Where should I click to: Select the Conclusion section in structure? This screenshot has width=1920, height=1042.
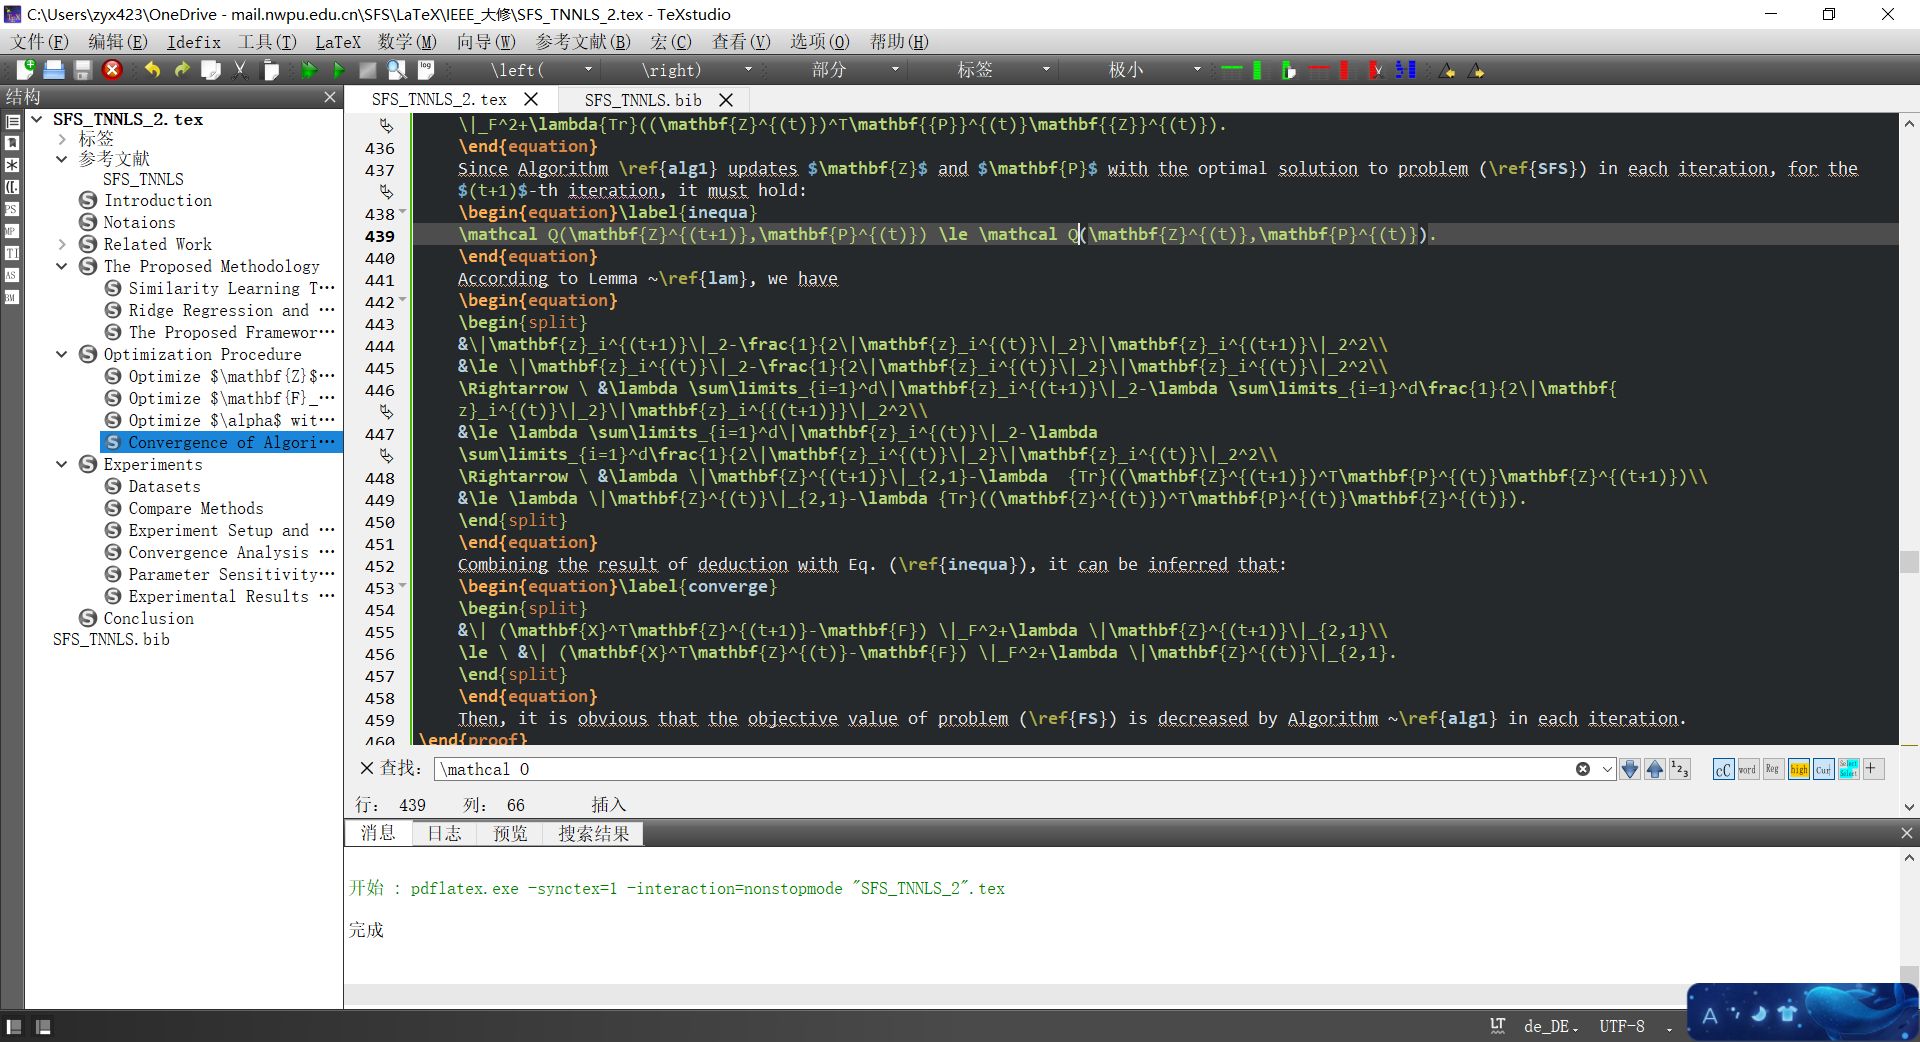(x=148, y=618)
